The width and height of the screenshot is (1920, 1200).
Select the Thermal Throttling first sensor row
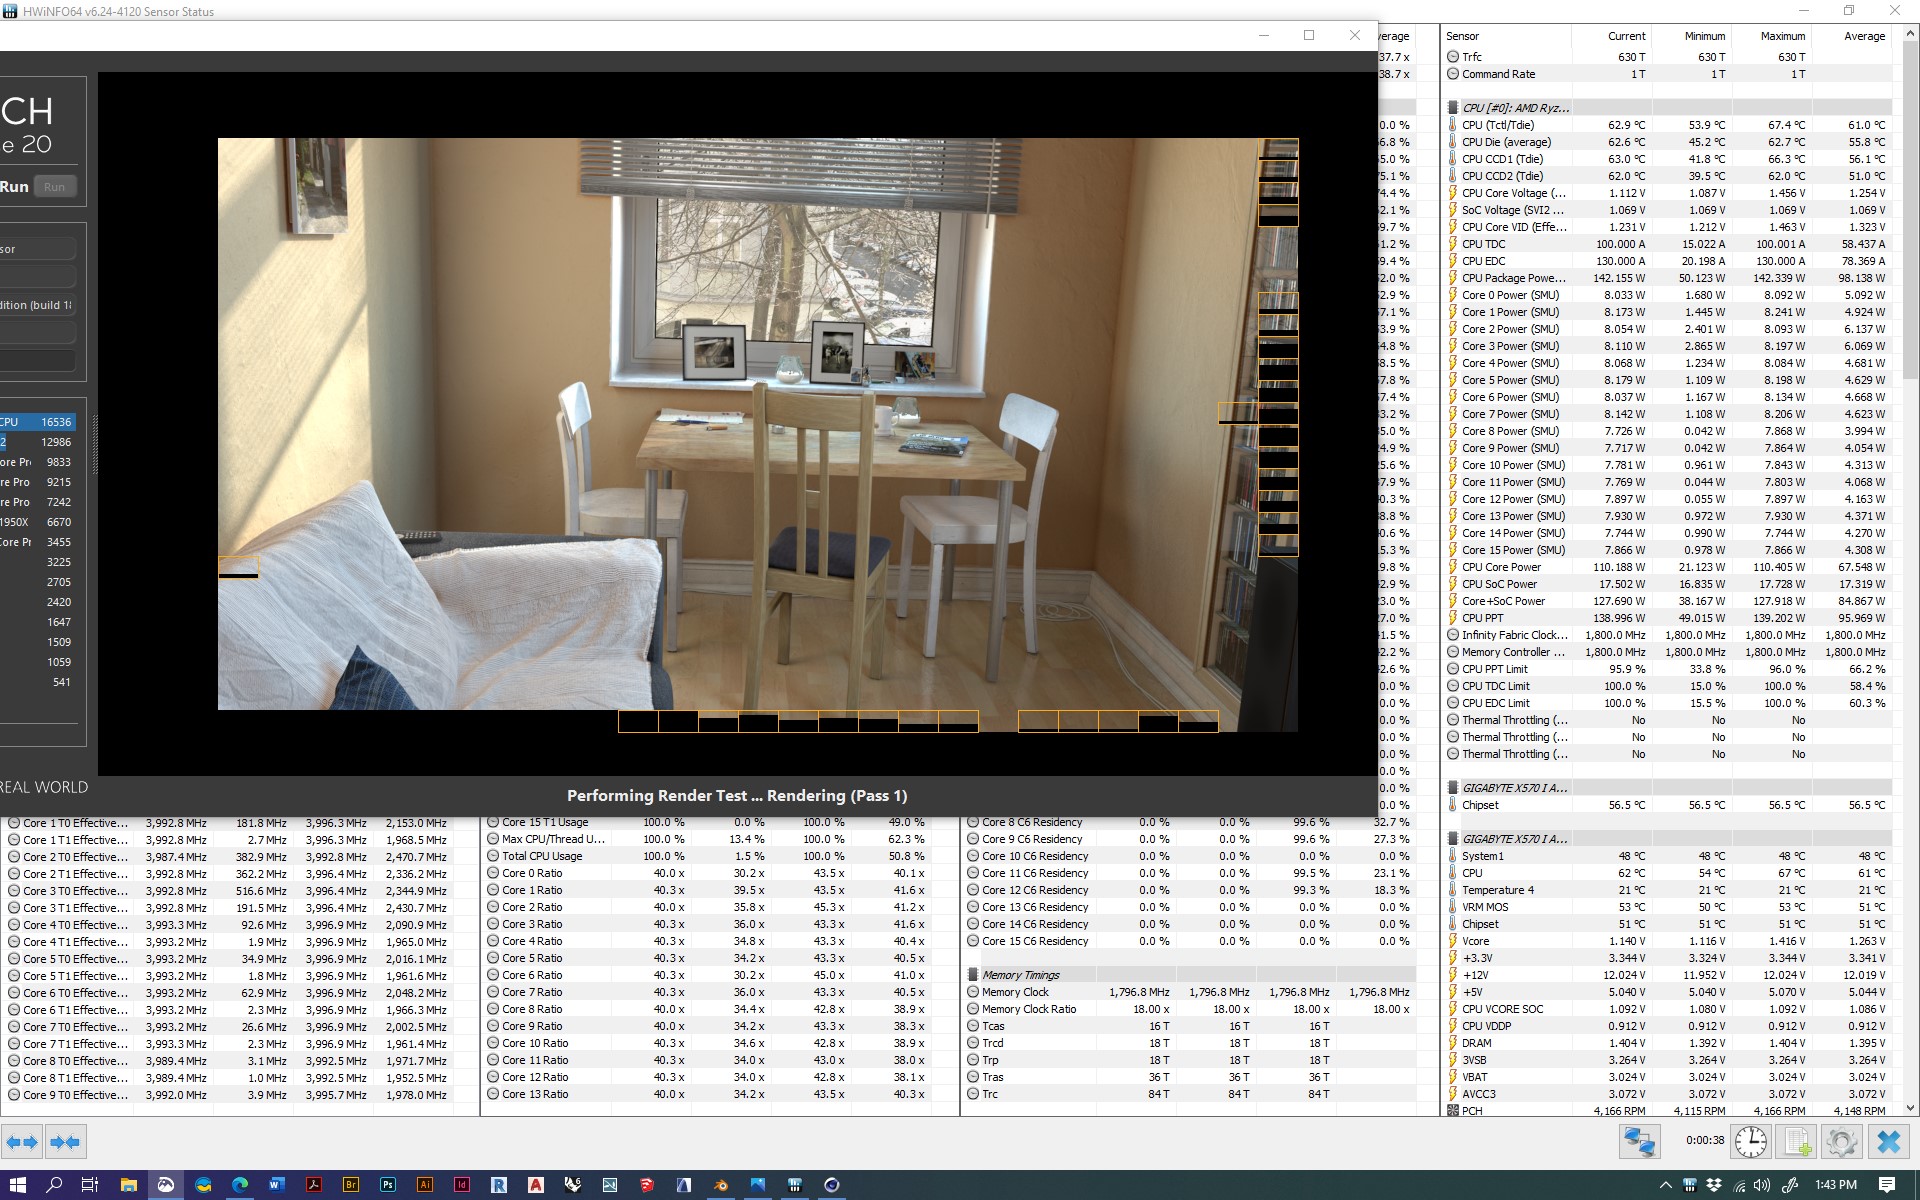[1514, 720]
